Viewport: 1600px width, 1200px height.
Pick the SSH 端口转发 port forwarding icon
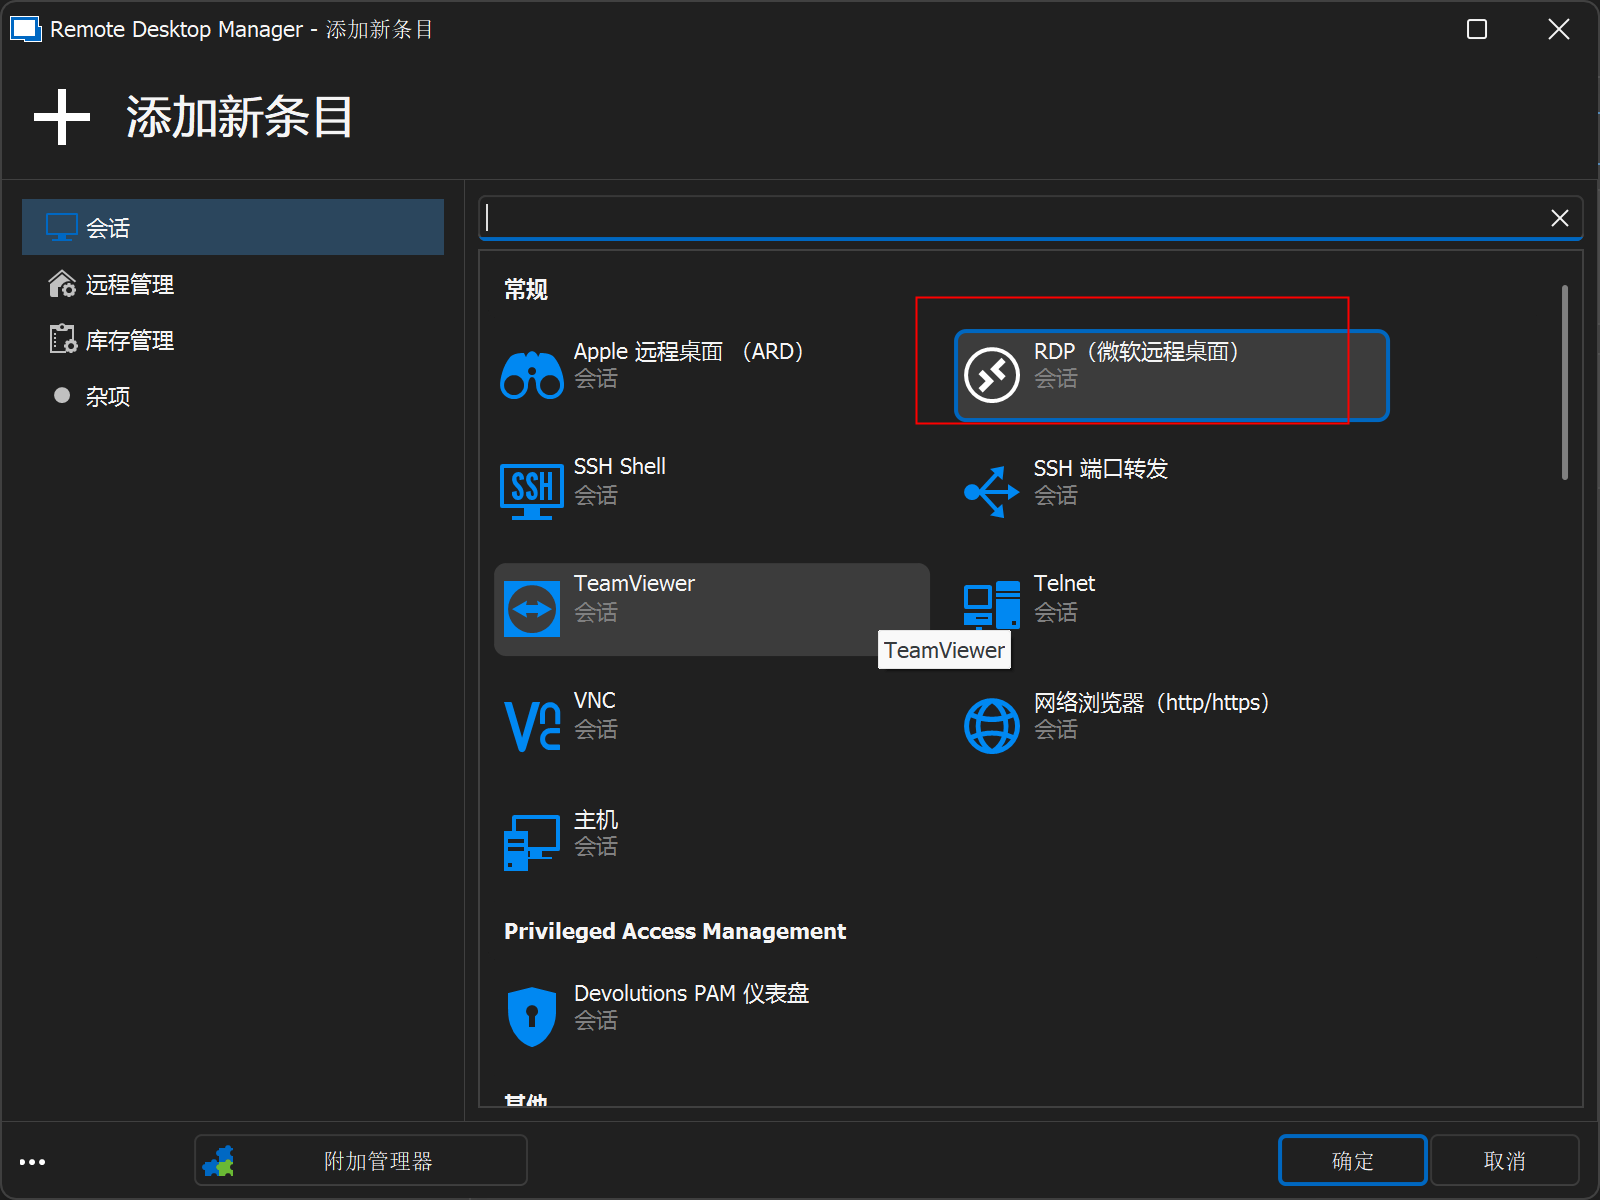(991, 491)
